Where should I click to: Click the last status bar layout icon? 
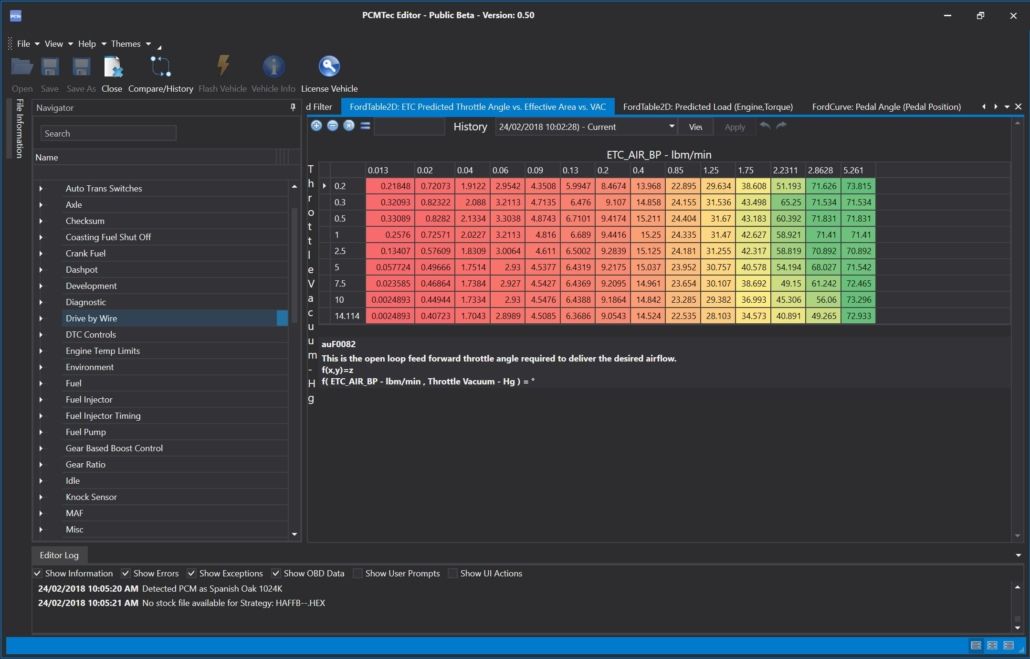1009,646
